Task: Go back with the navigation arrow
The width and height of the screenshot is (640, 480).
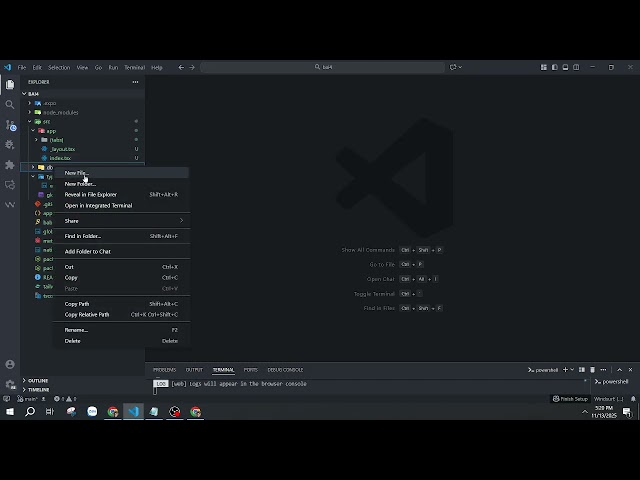Action: pos(181,67)
